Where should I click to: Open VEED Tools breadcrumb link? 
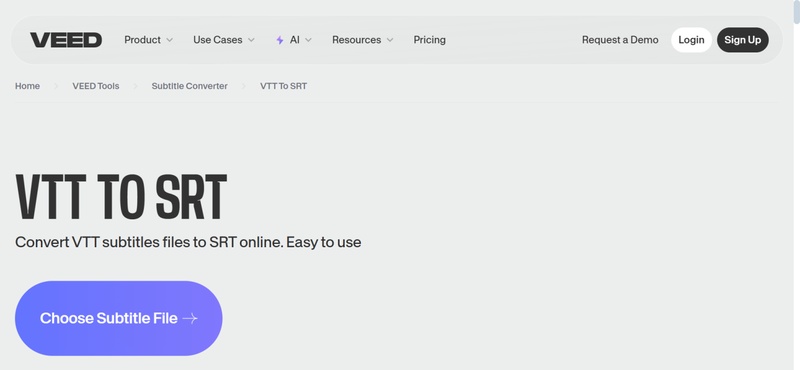pyautogui.click(x=96, y=86)
